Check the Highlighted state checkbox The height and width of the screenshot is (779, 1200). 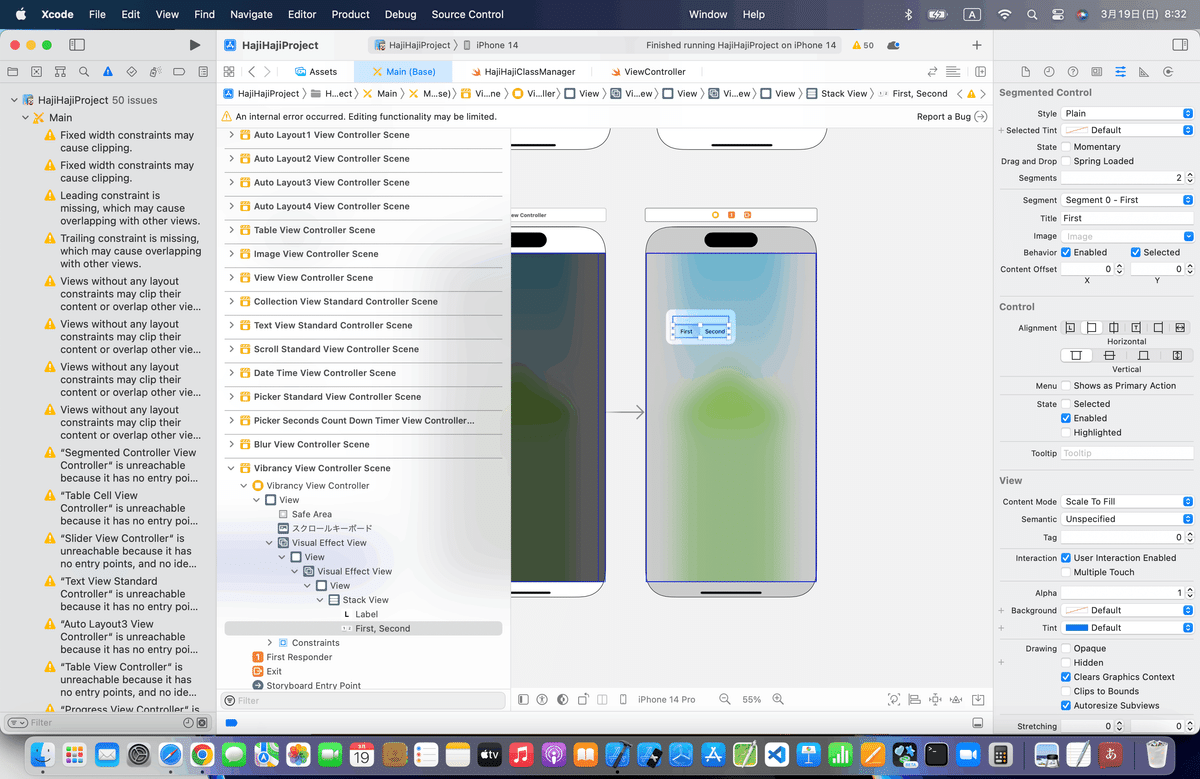click(1066, 433)
